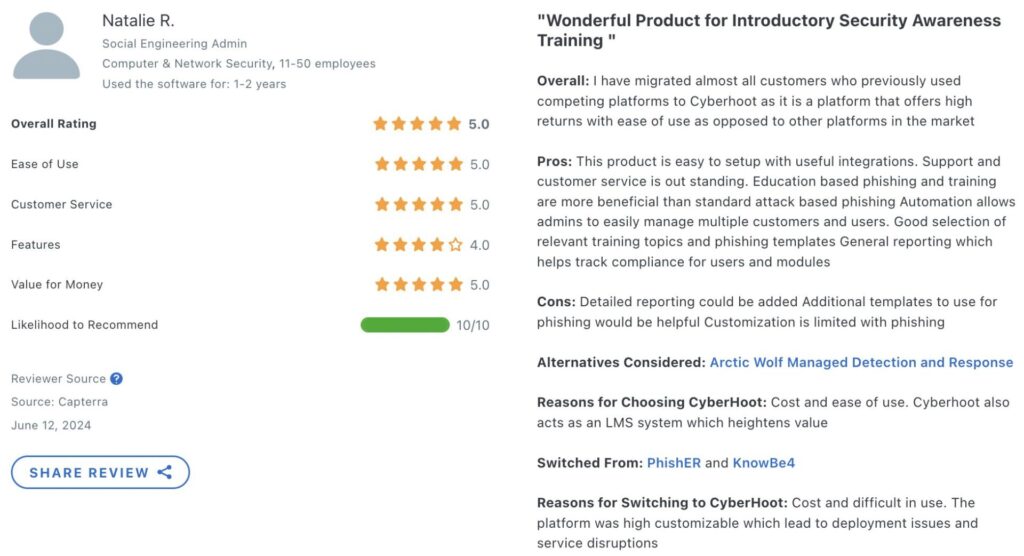Click the Reviewer Source help question-mark icon
This screenshot has width=1024, height=556.
pyautogui.click(x=116, y=379)
